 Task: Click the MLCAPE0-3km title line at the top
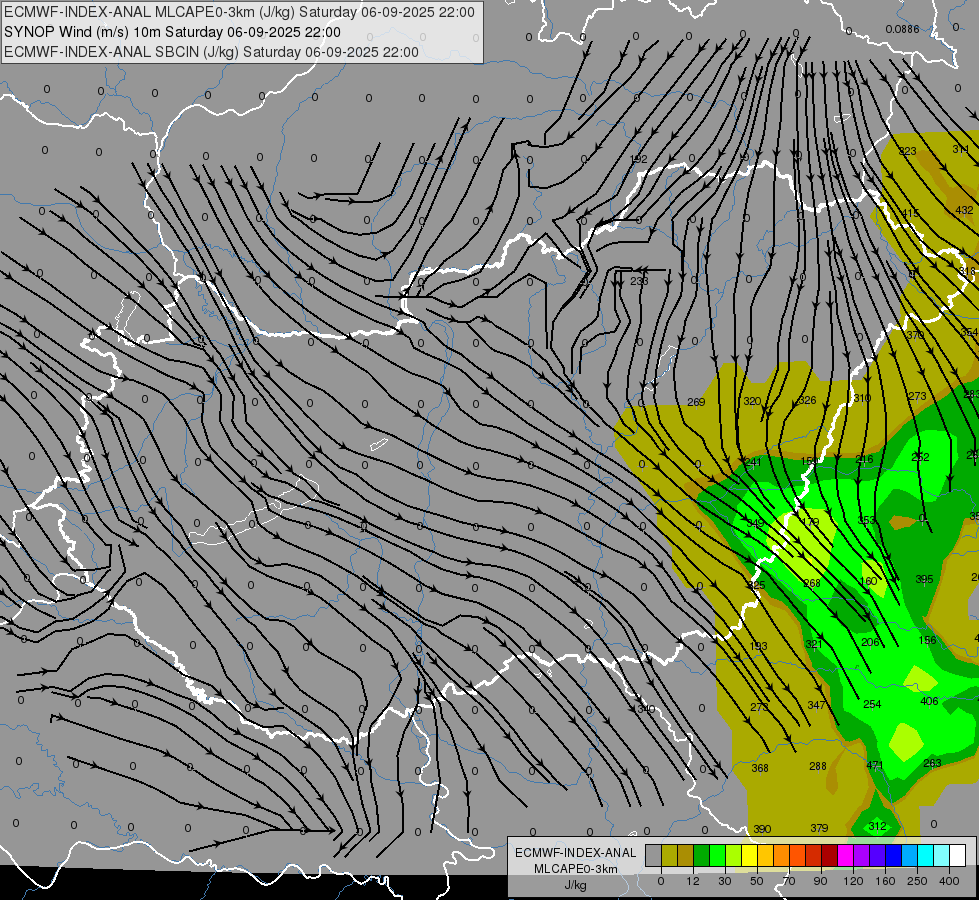point(239,12)
